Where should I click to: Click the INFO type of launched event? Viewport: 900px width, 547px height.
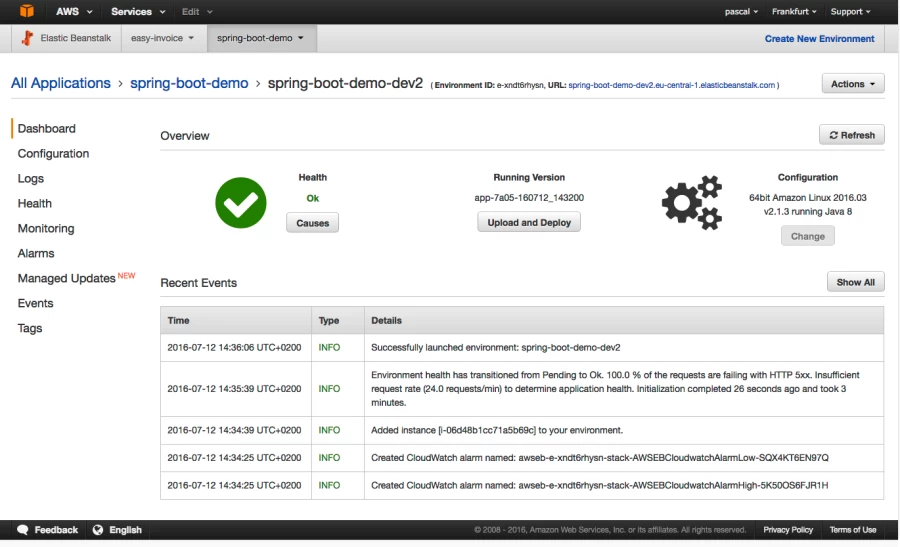point(329,347)
